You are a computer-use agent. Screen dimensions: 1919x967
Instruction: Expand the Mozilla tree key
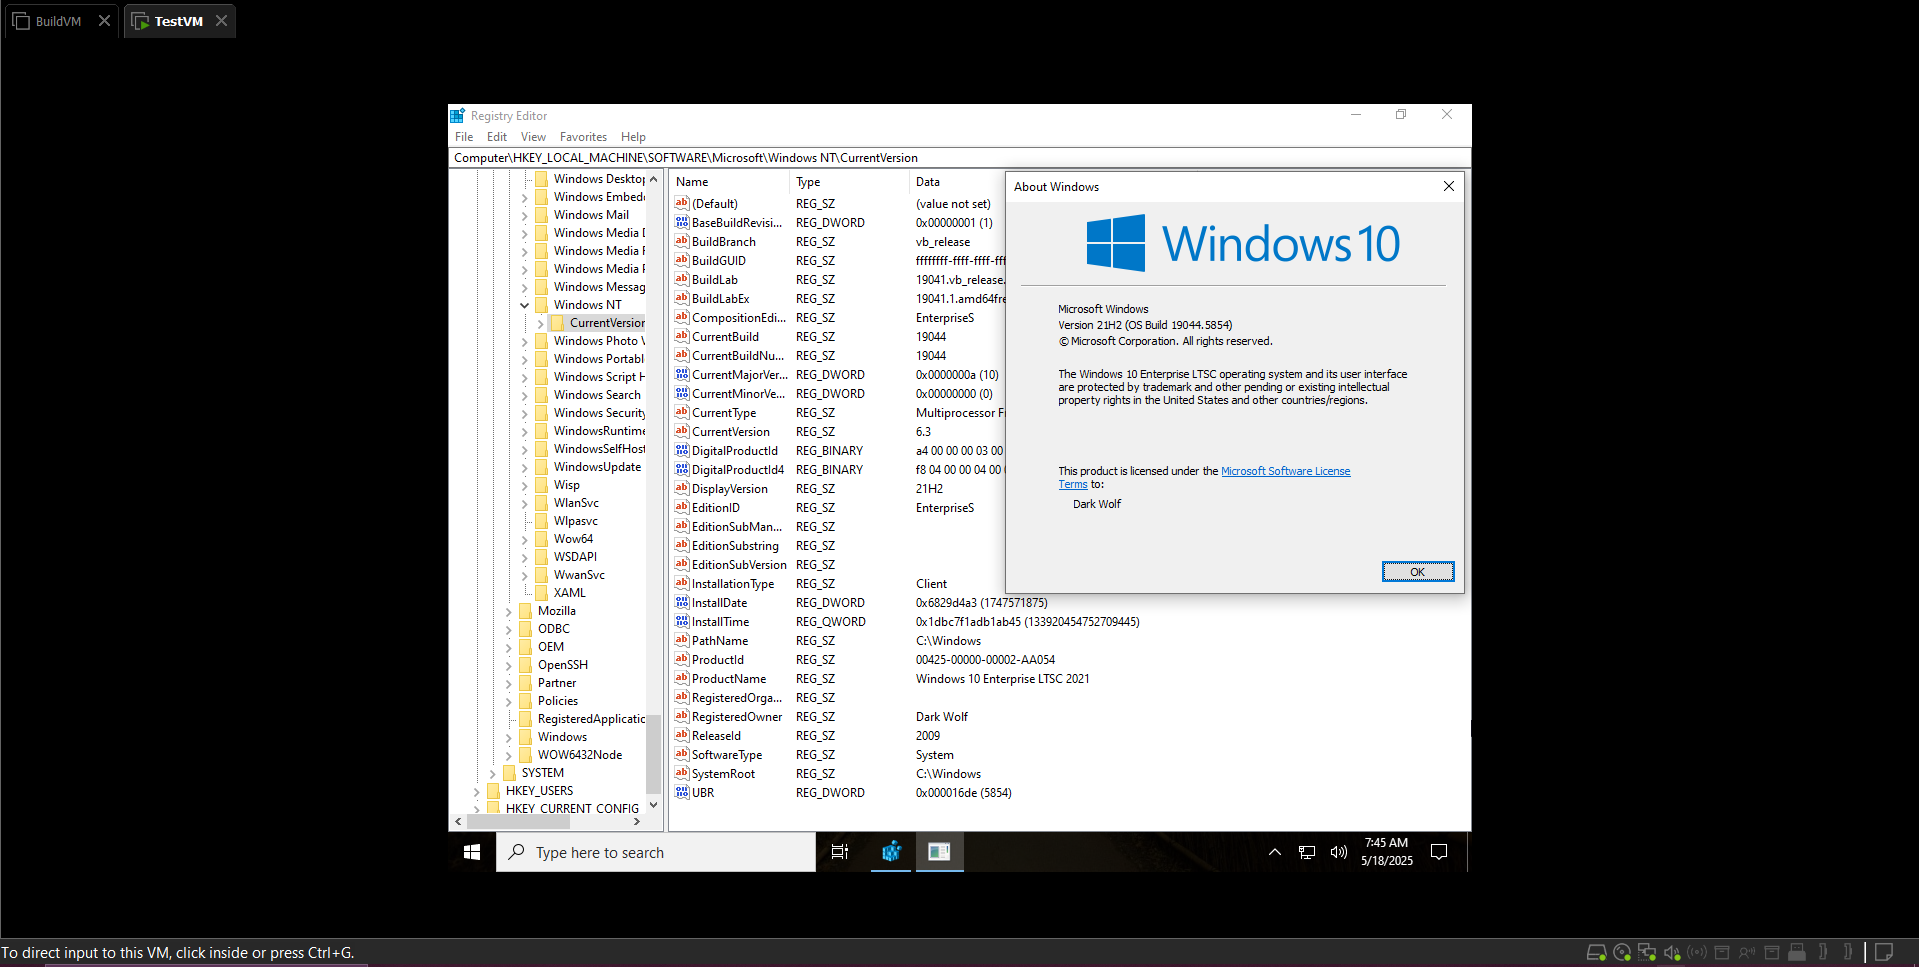tap(508, 611)
